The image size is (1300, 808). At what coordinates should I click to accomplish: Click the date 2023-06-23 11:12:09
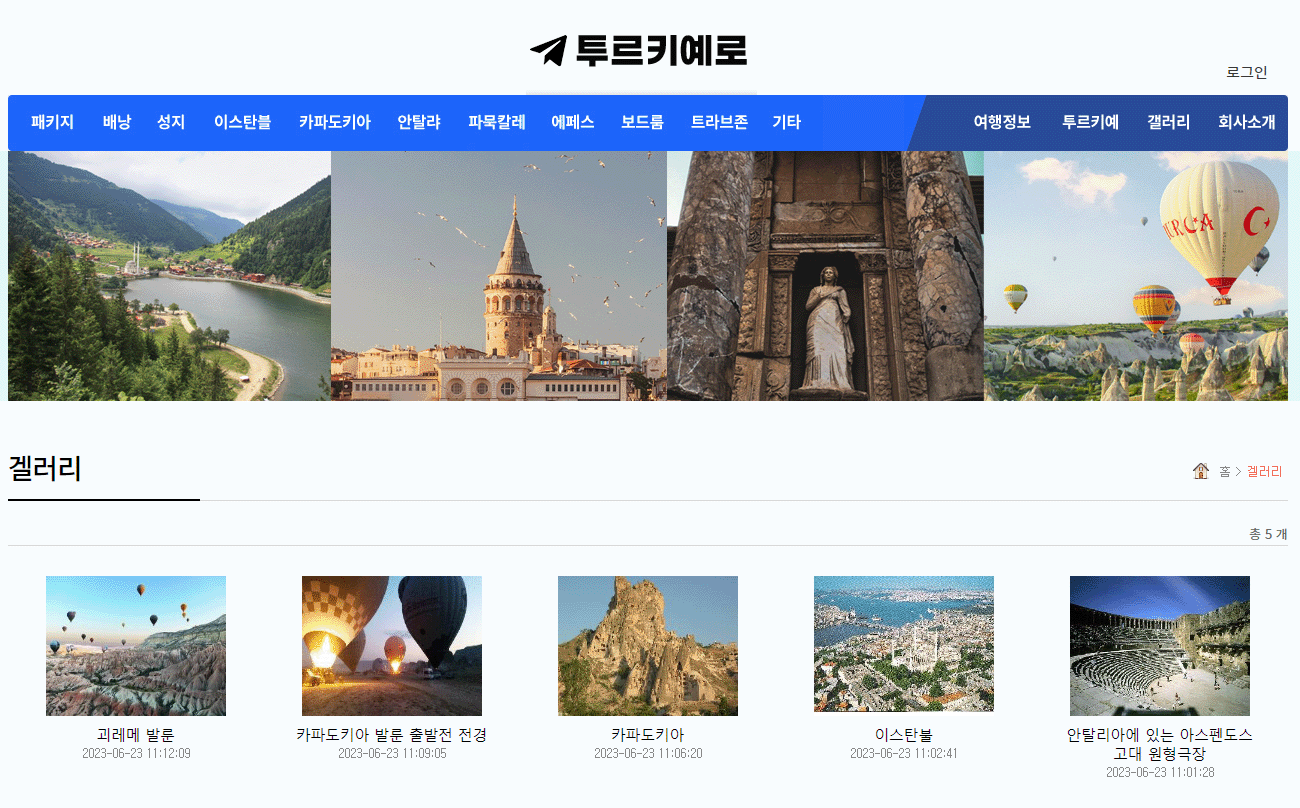(136, 753)
